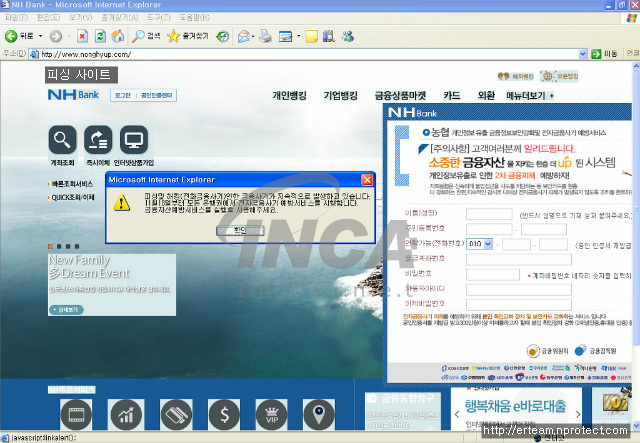Click the map pin location round icon
The height and width of the screenshot is (443, 640).
pyautogui.click(x=319, y=415)
